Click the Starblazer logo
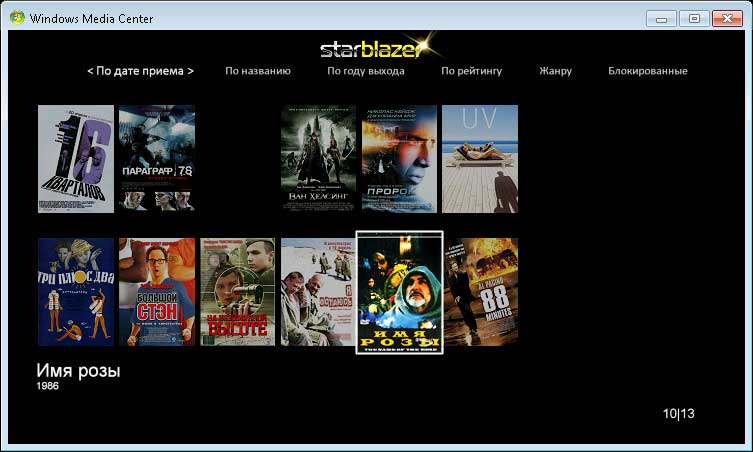The height and width of the screenshot is (452, 753). click(378, 47)
